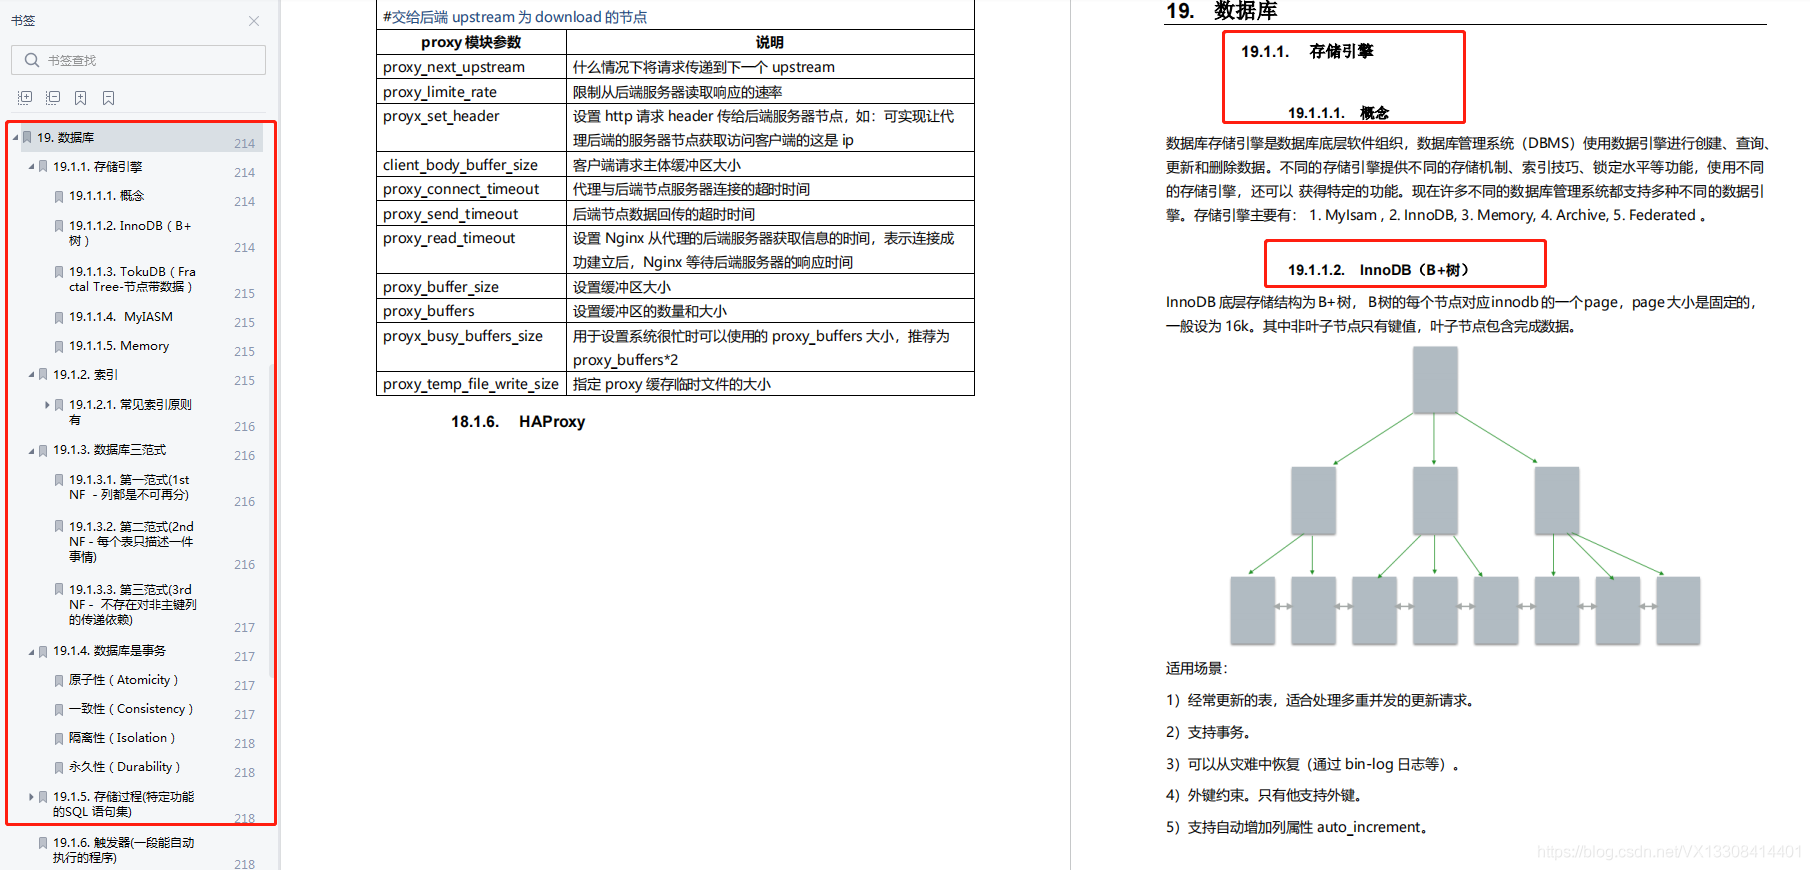Click the page heading 19. 数据库
Image resolution: width=1810 pixels, height=870 pixels.
(x=1222, y=11)
